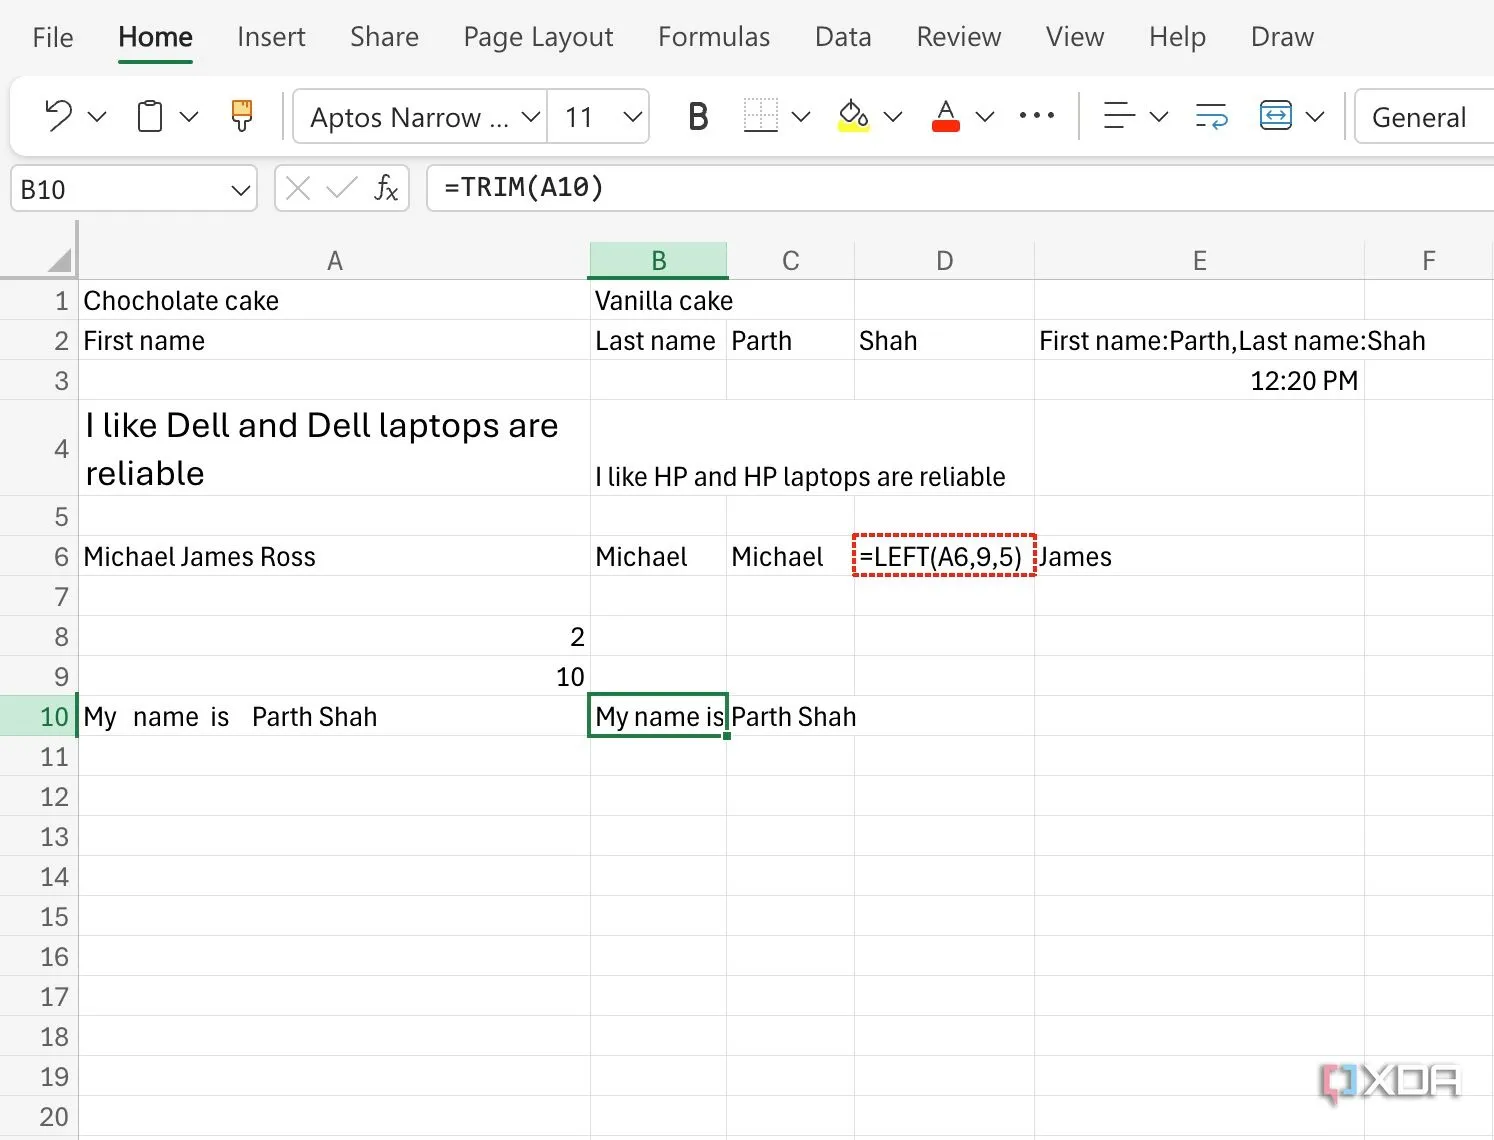
Task: Click the Undo icon
Action: [x=59, y=116]
